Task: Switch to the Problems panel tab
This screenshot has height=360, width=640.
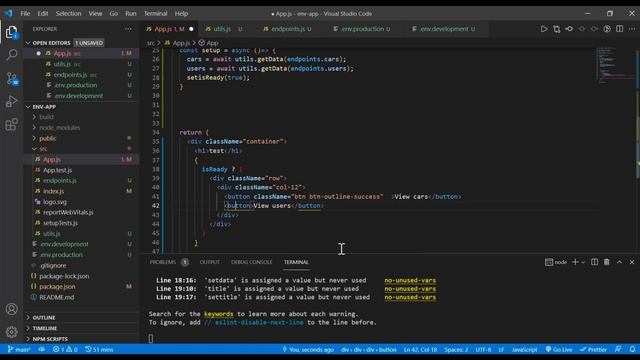Action: click(169, 262)
